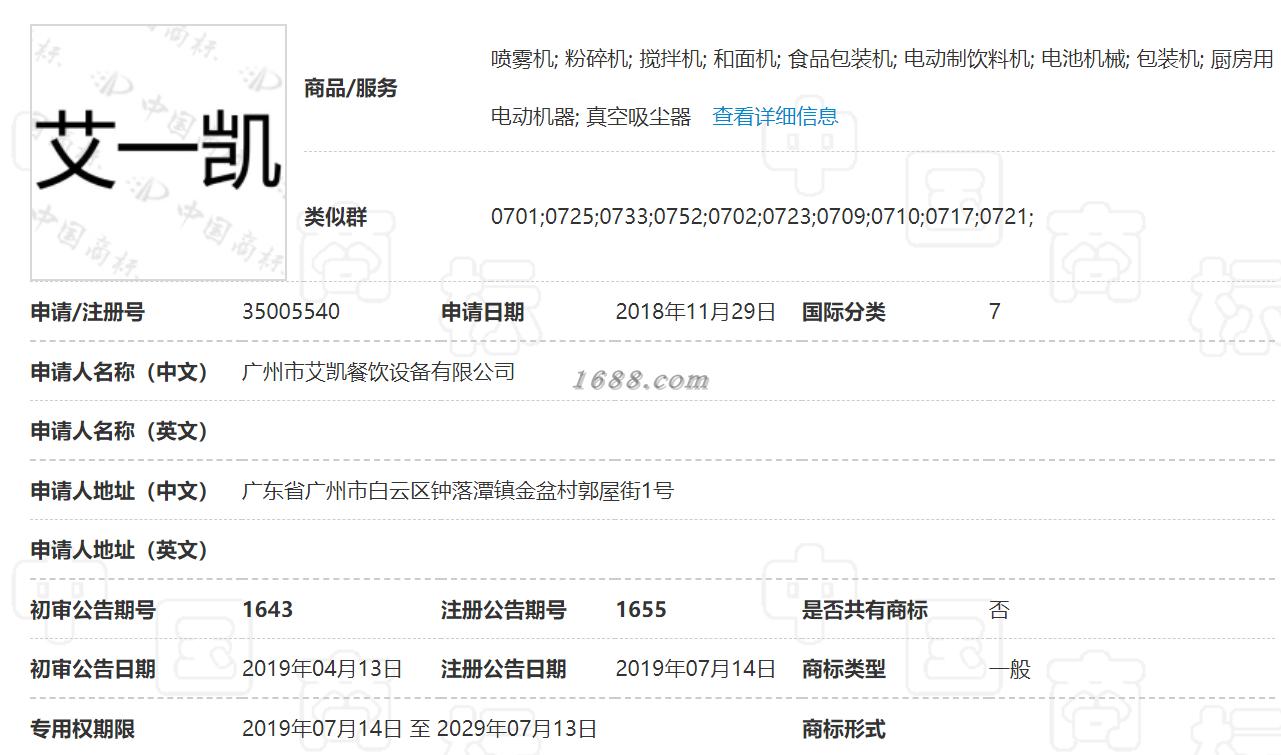The width and height of the screenshot is (1281, 755).
Task: Click the 申请人名称（英文） label
Action: pos(119,431)
